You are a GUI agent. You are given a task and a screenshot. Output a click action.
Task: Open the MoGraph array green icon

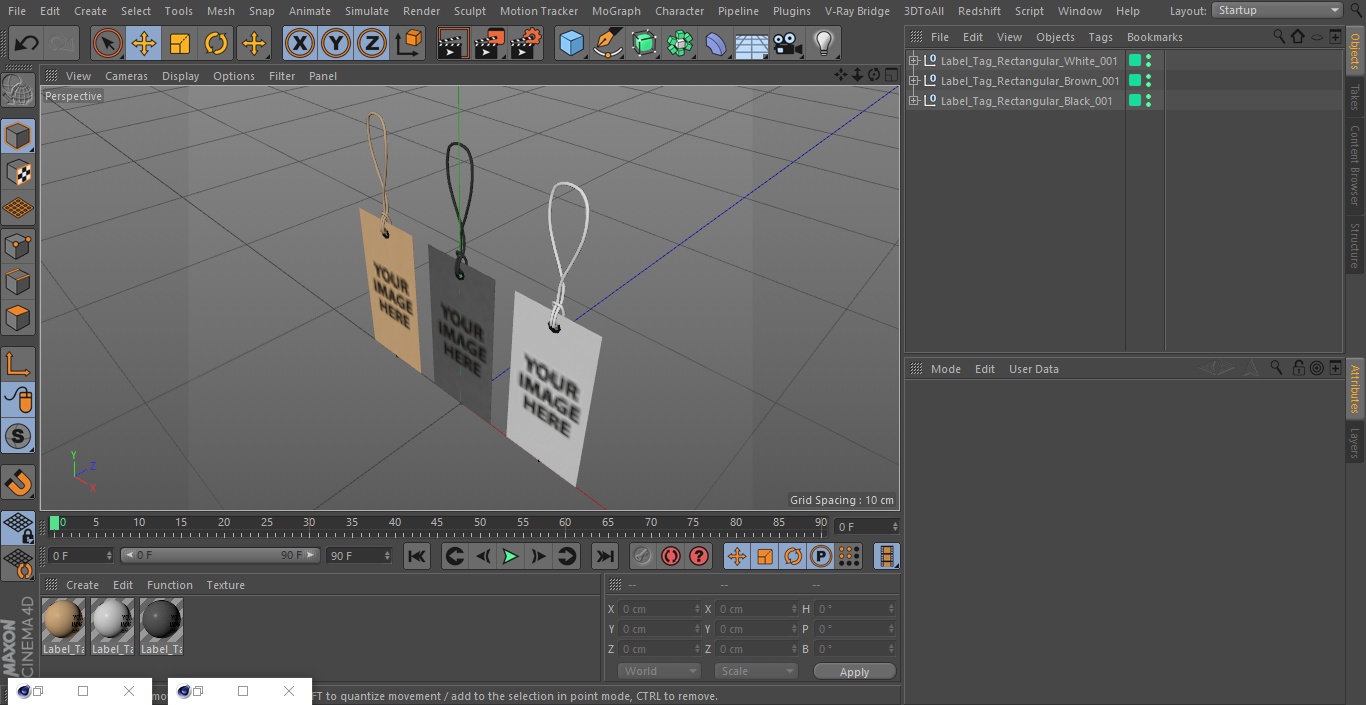point(680,43)
